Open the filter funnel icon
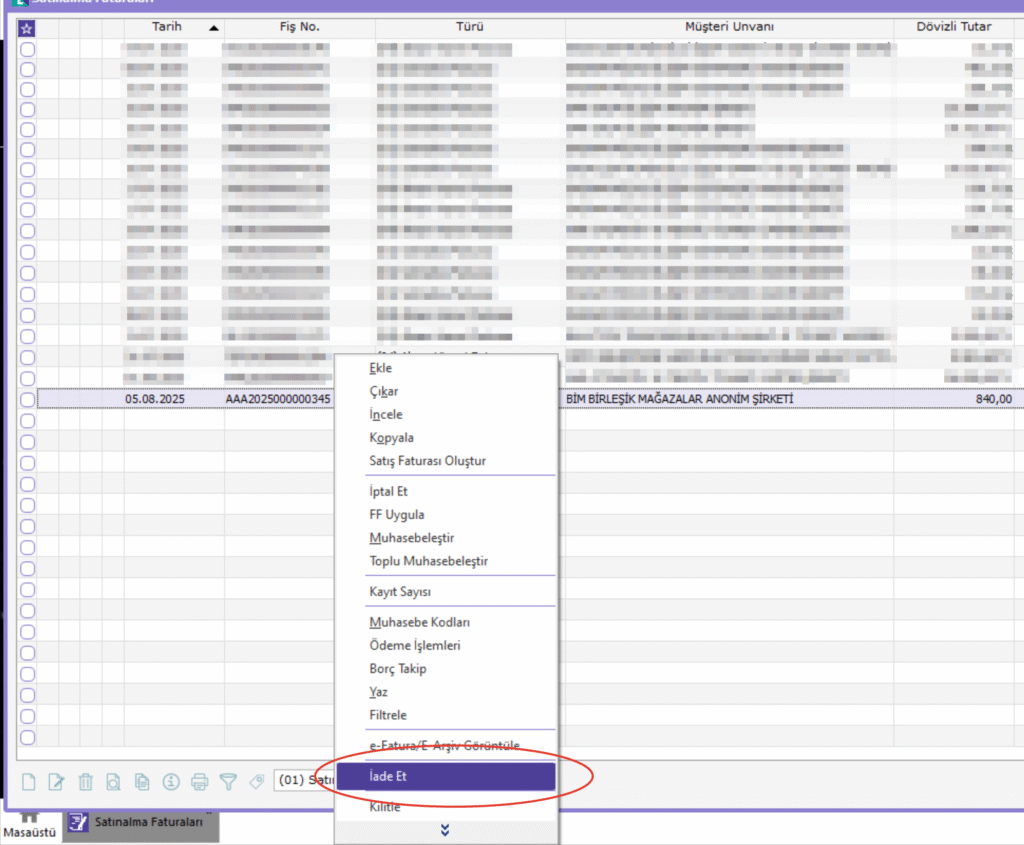1024x845 pixels. [x=228, y=781]
